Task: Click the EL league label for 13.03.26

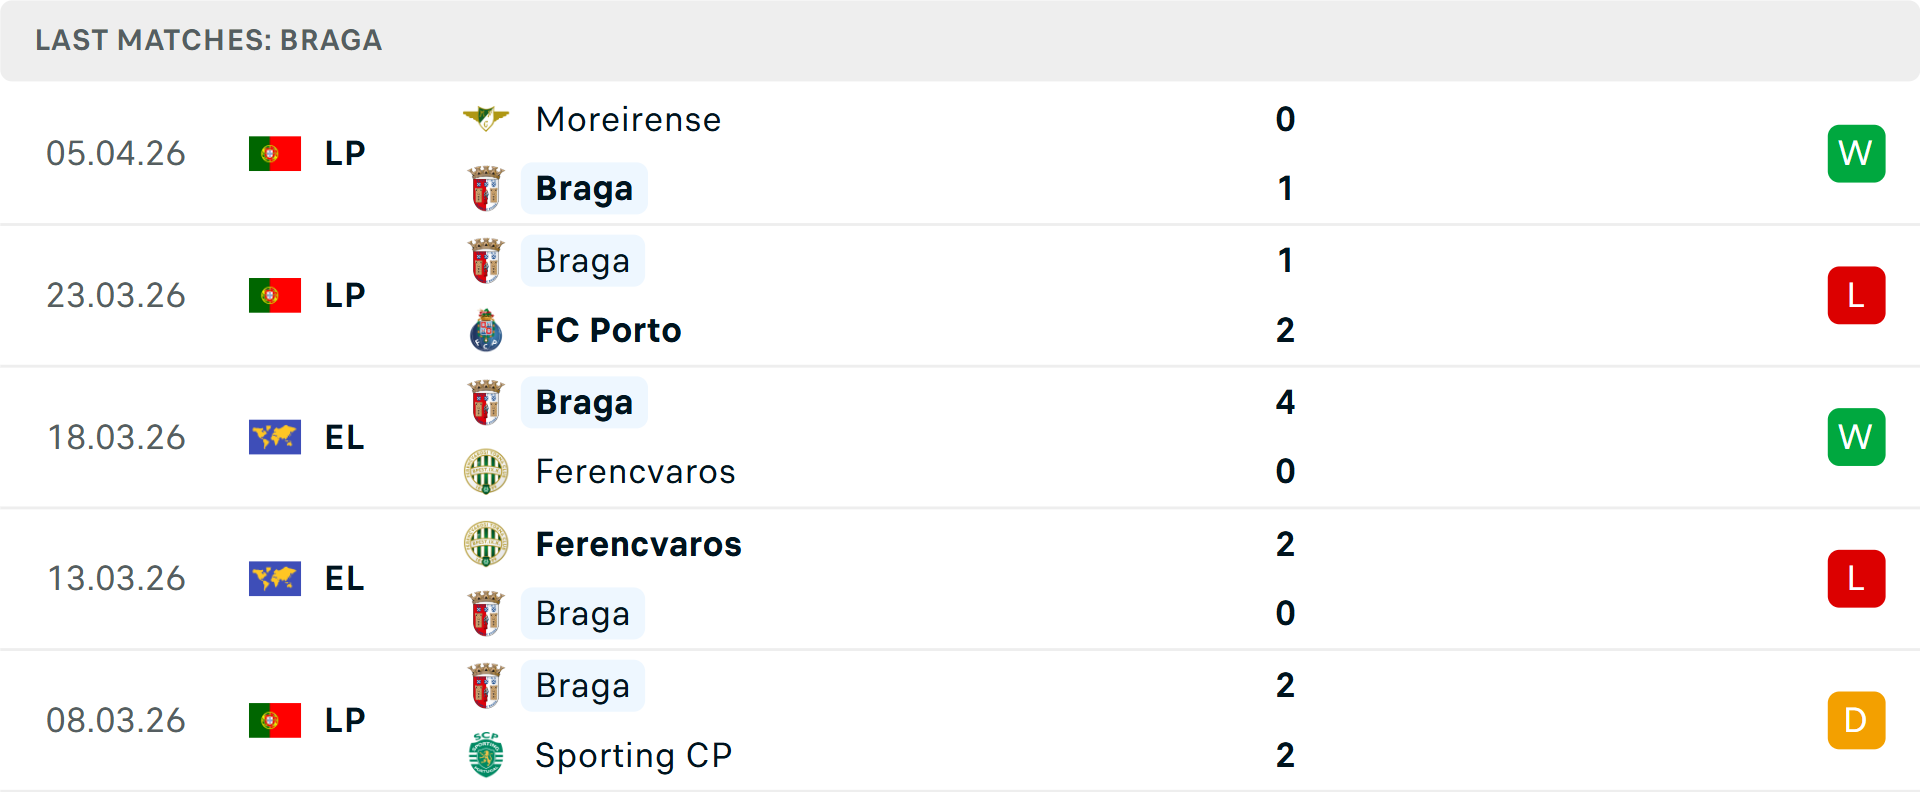Action: pos(344,578)
